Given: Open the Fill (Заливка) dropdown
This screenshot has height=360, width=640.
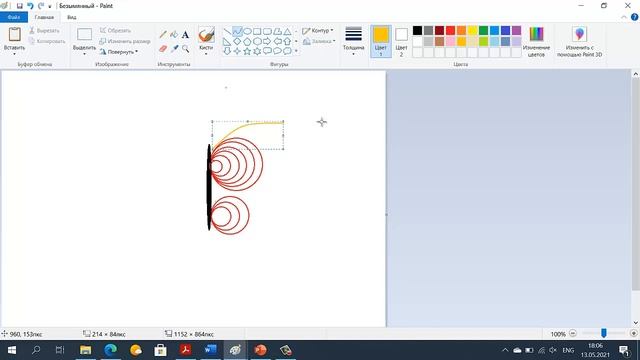Looking at the screenshot, I should [319, 41].
